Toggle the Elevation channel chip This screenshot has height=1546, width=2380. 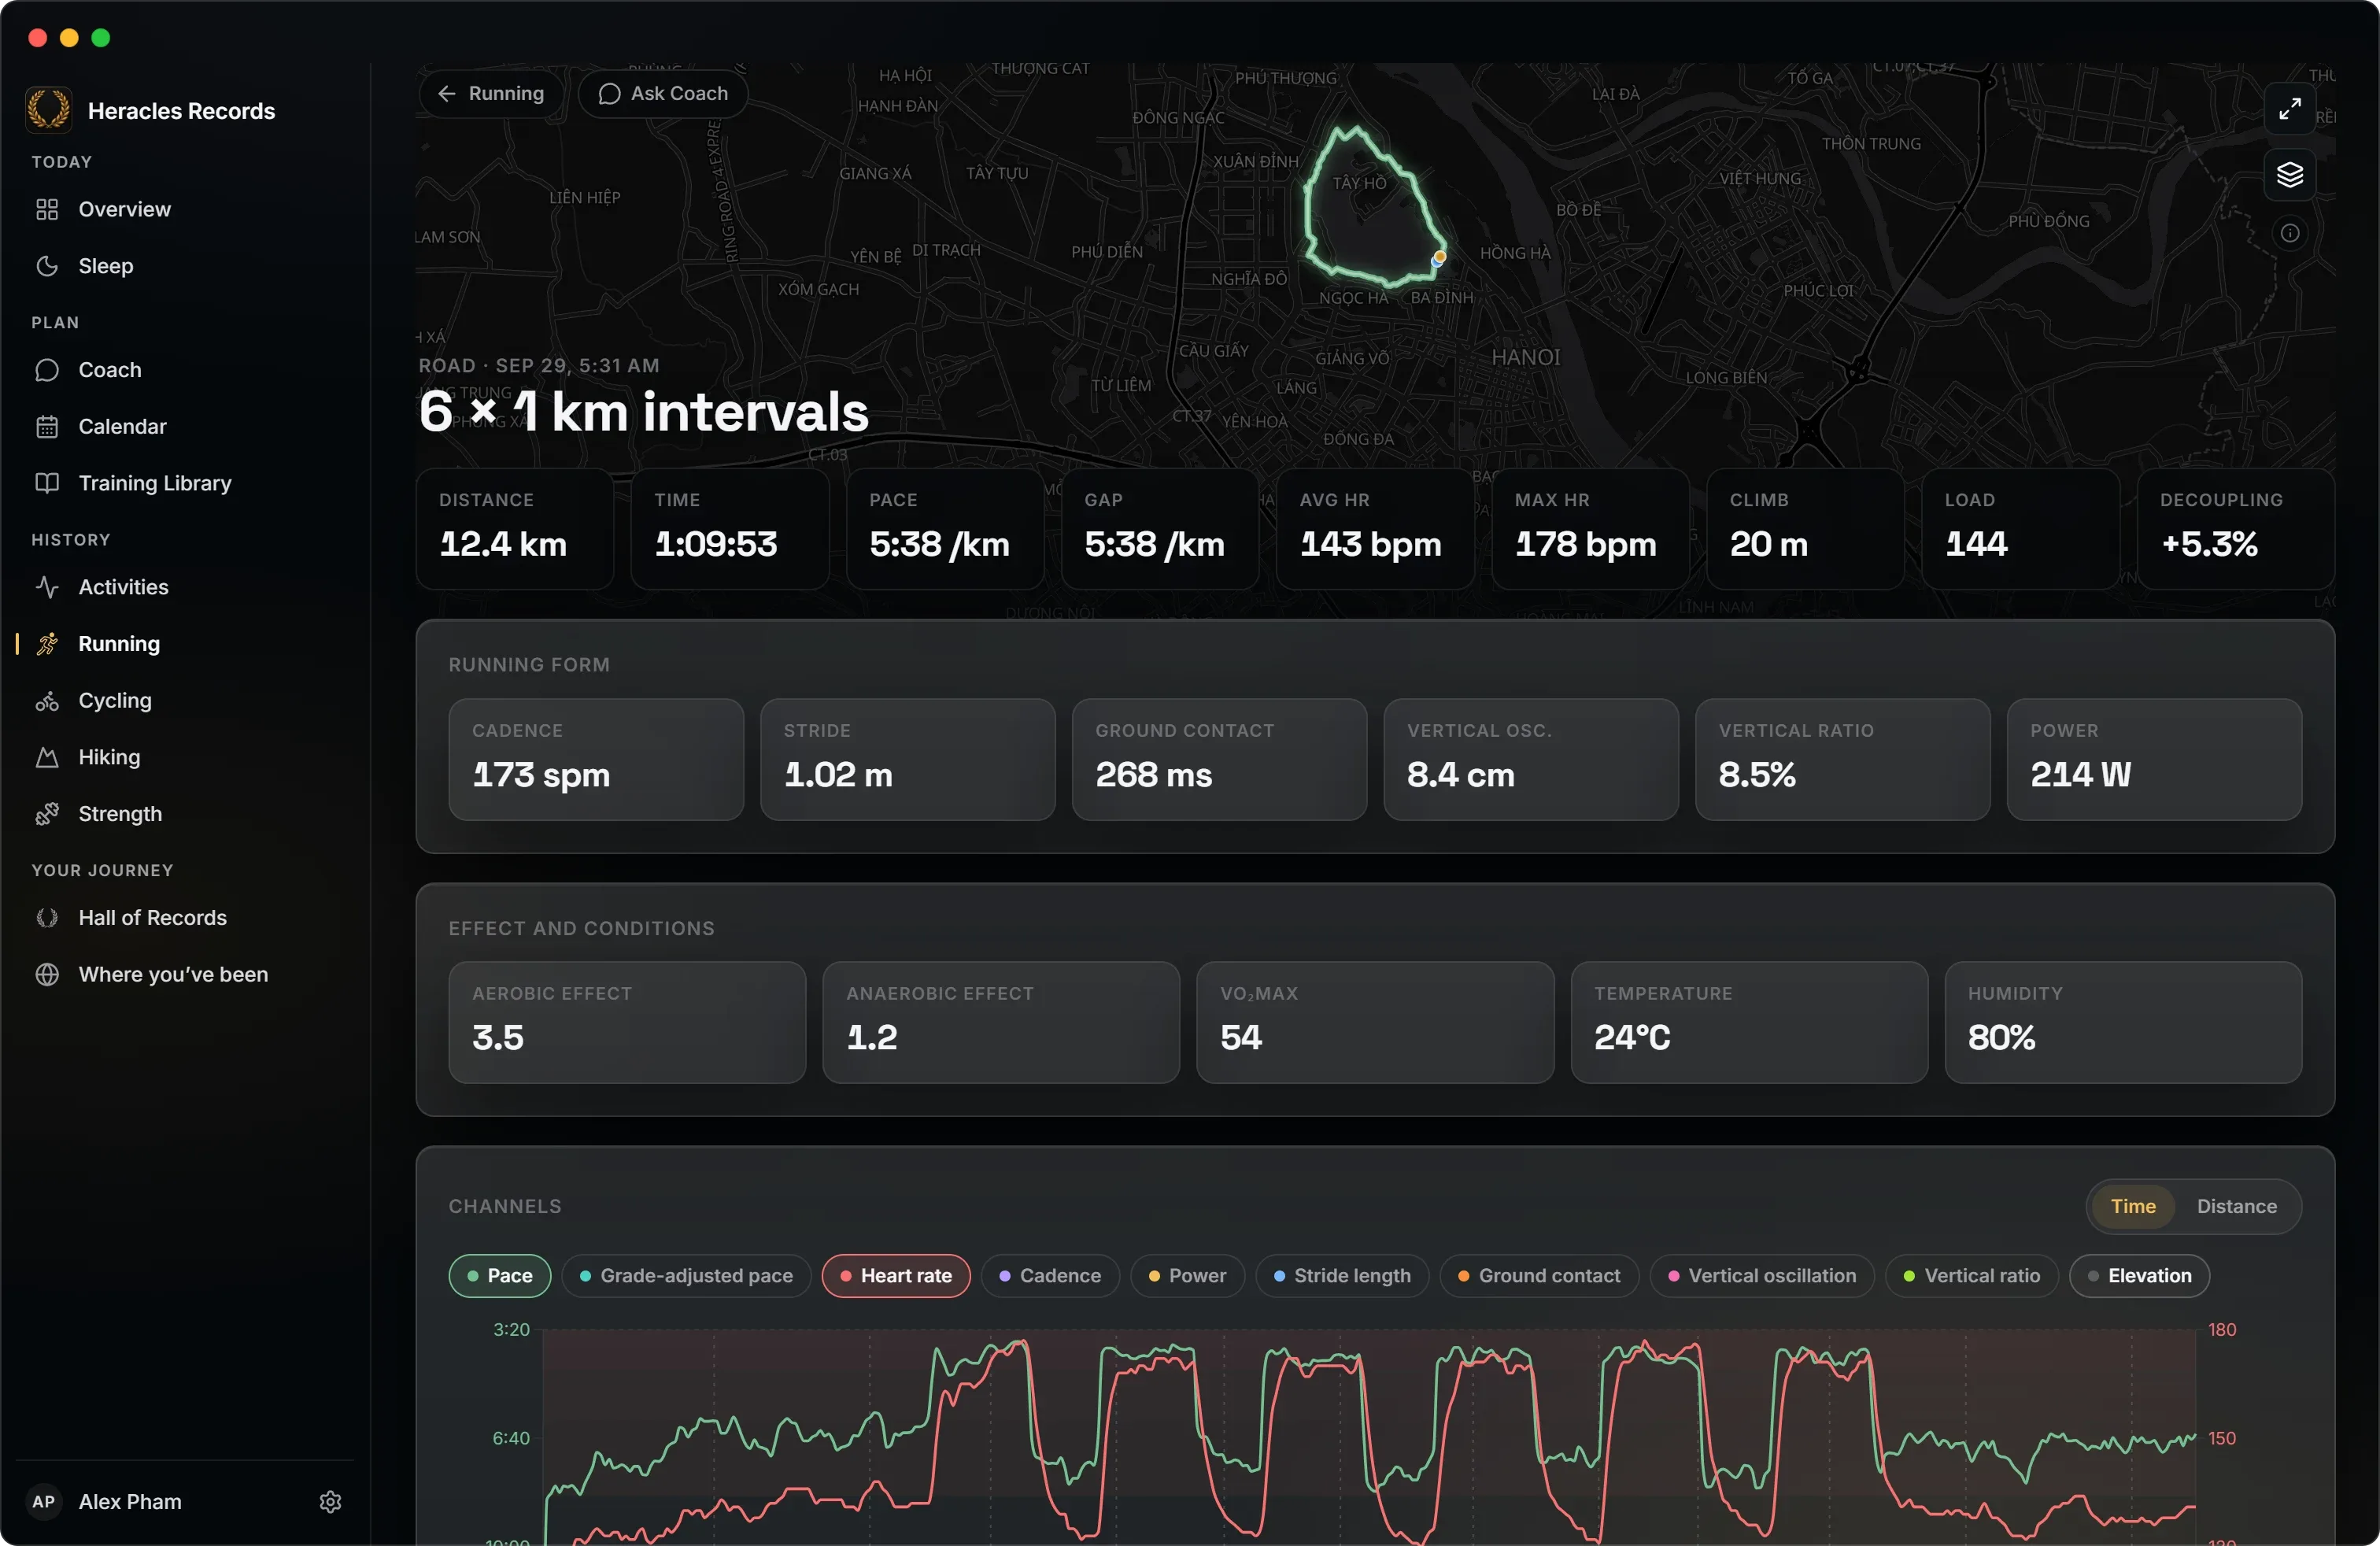(2139, 1276)
